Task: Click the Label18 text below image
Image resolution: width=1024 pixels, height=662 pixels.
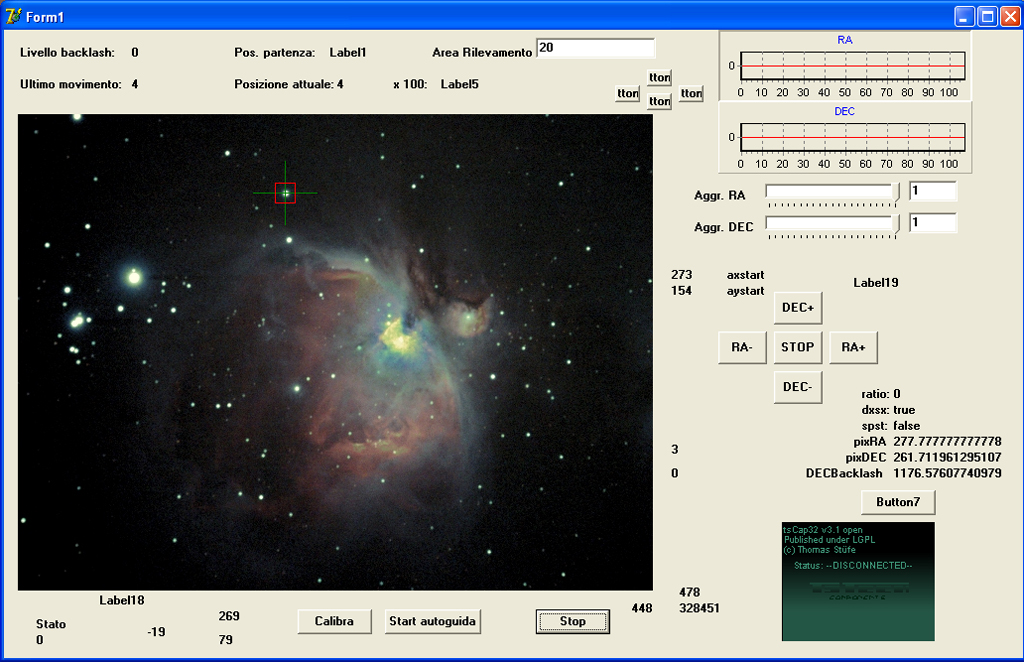Action: (x=121, y=601)
